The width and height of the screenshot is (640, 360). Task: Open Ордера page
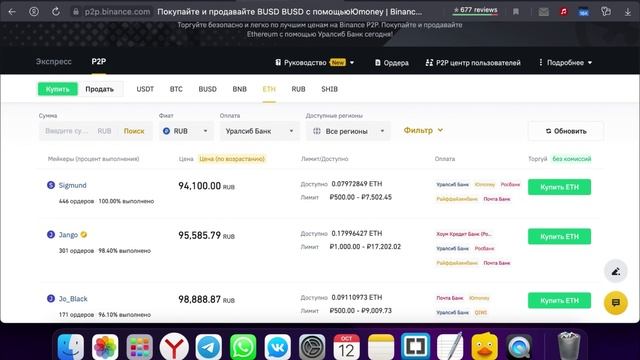click(391, 62)
